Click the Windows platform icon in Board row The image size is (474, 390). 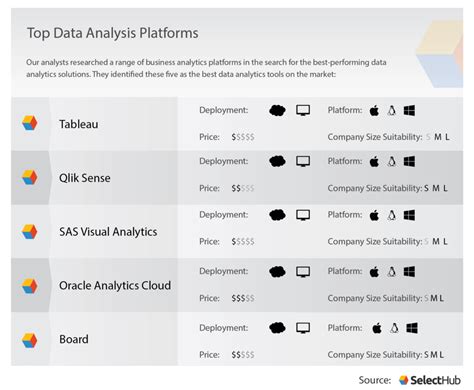coord(412,328)
